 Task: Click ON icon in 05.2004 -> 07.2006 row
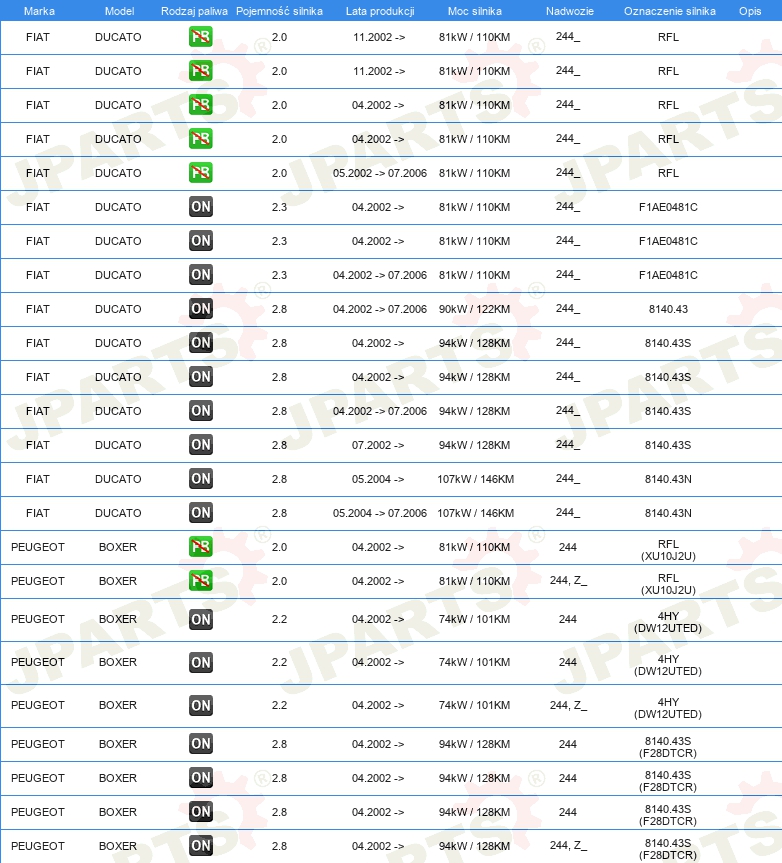coord(201,513)
